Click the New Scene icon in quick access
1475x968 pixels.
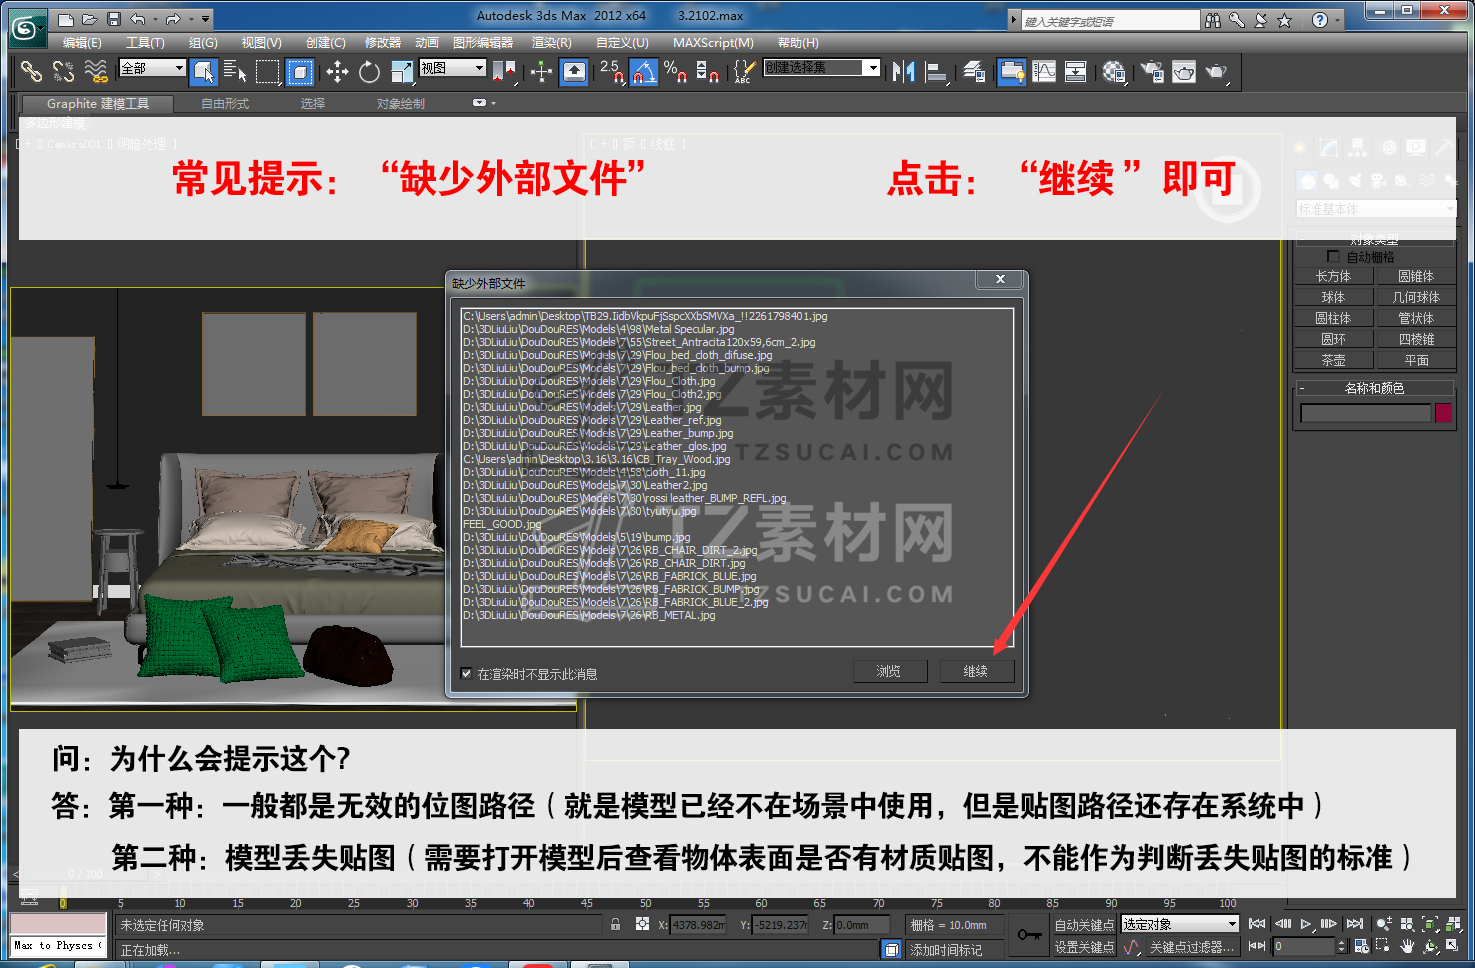coord(66,19)
